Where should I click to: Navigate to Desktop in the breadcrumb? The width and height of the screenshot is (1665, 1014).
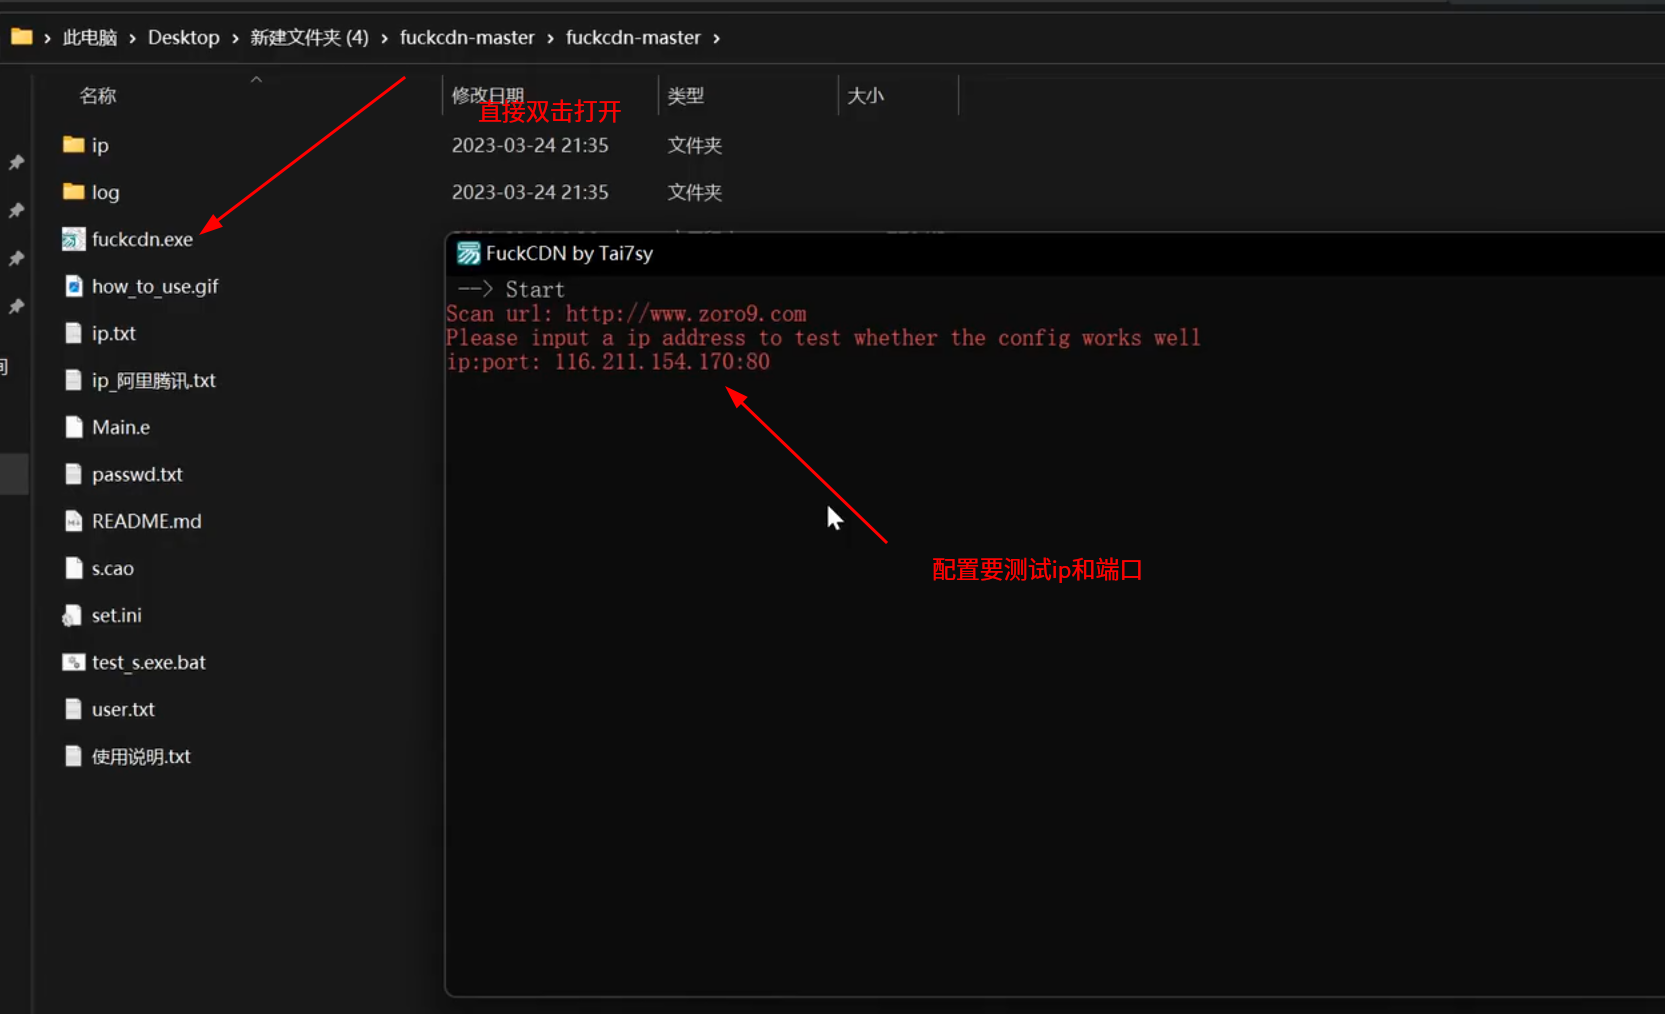pyautogui.click(x=184, y=38)
